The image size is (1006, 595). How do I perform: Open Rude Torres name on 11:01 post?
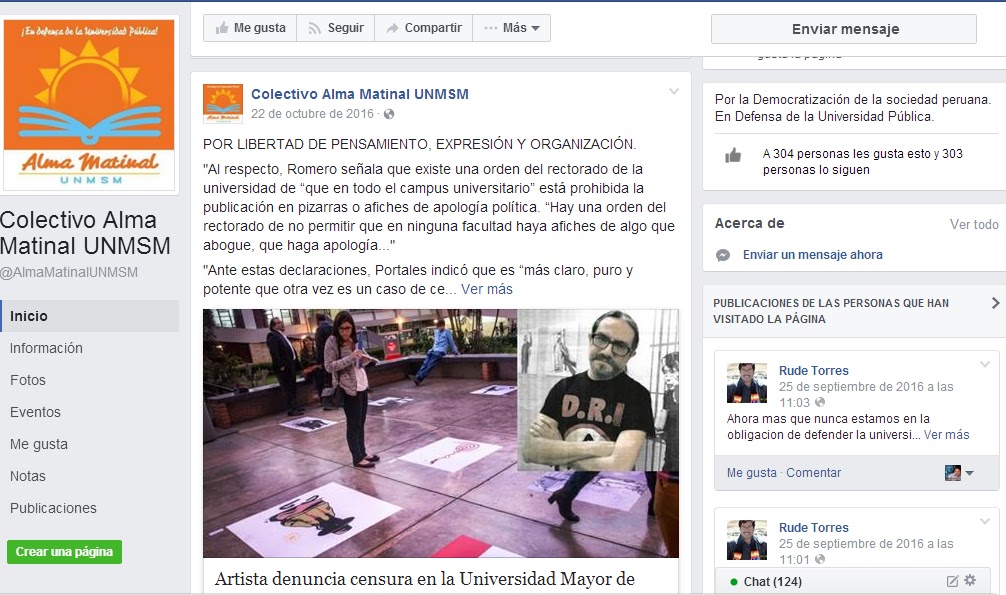[x=814, y=528]
